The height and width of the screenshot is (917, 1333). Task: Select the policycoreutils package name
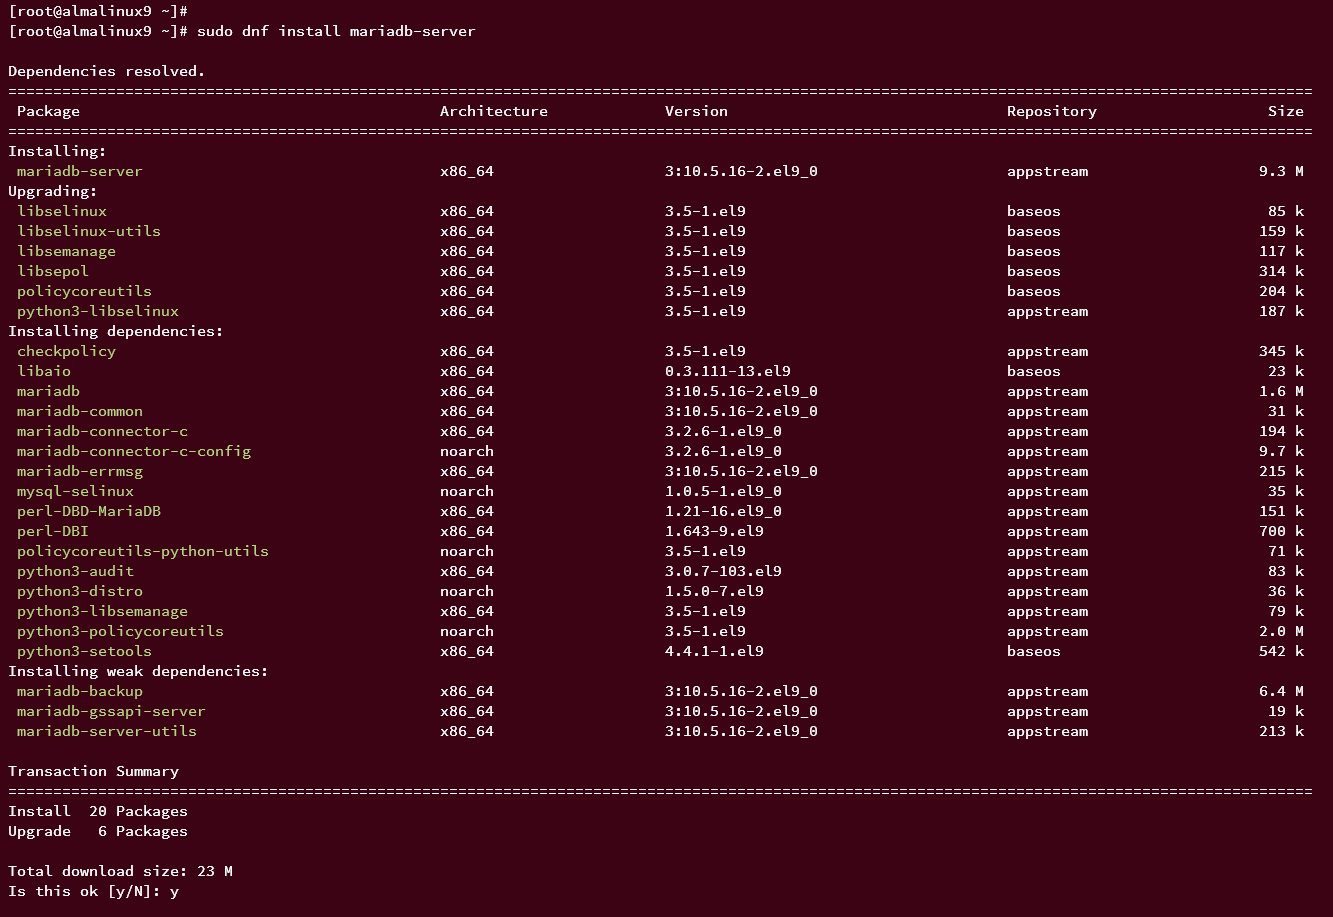(x=84, y=291)
